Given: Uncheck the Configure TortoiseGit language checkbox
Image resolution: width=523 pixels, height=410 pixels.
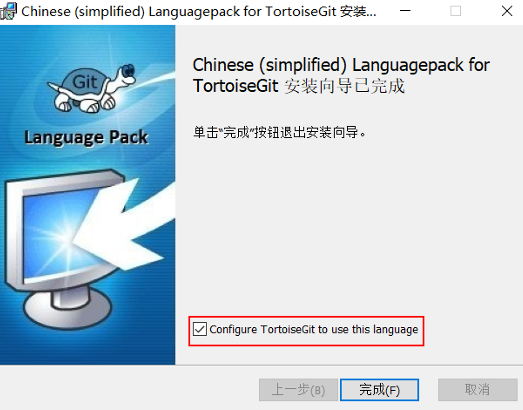Looking at the screenshot, I should pyautogui.click(x=200, y=329).
